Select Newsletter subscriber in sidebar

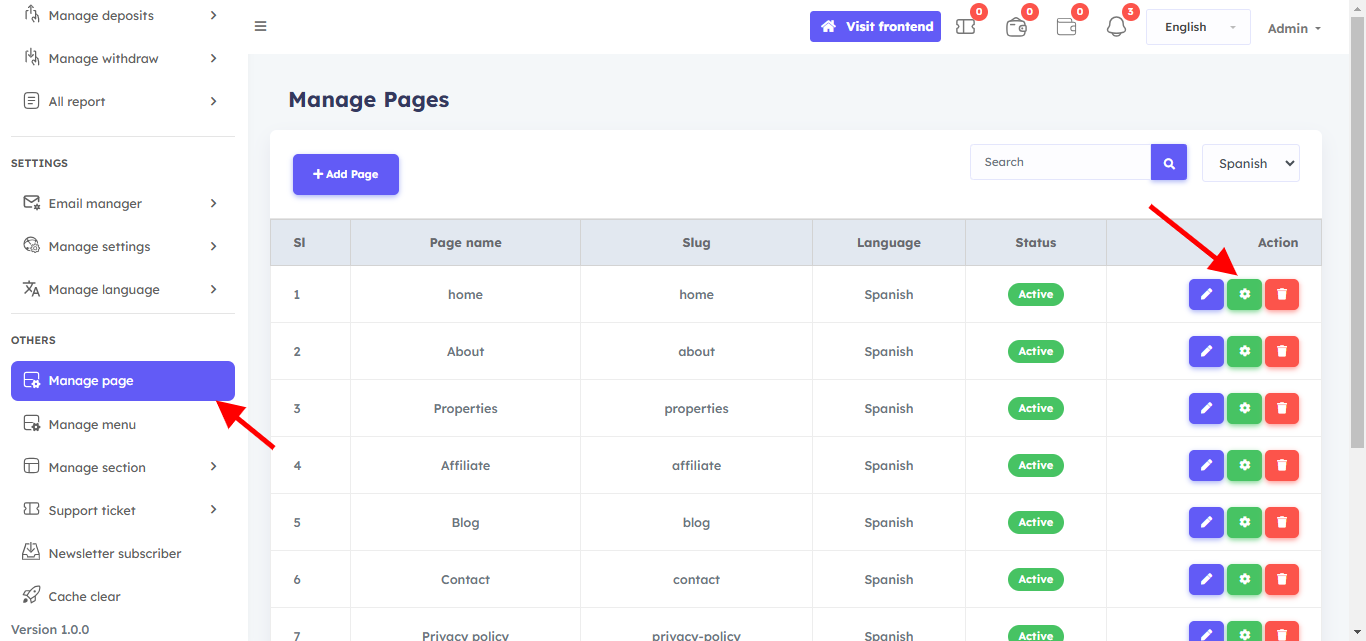[114, 554]
